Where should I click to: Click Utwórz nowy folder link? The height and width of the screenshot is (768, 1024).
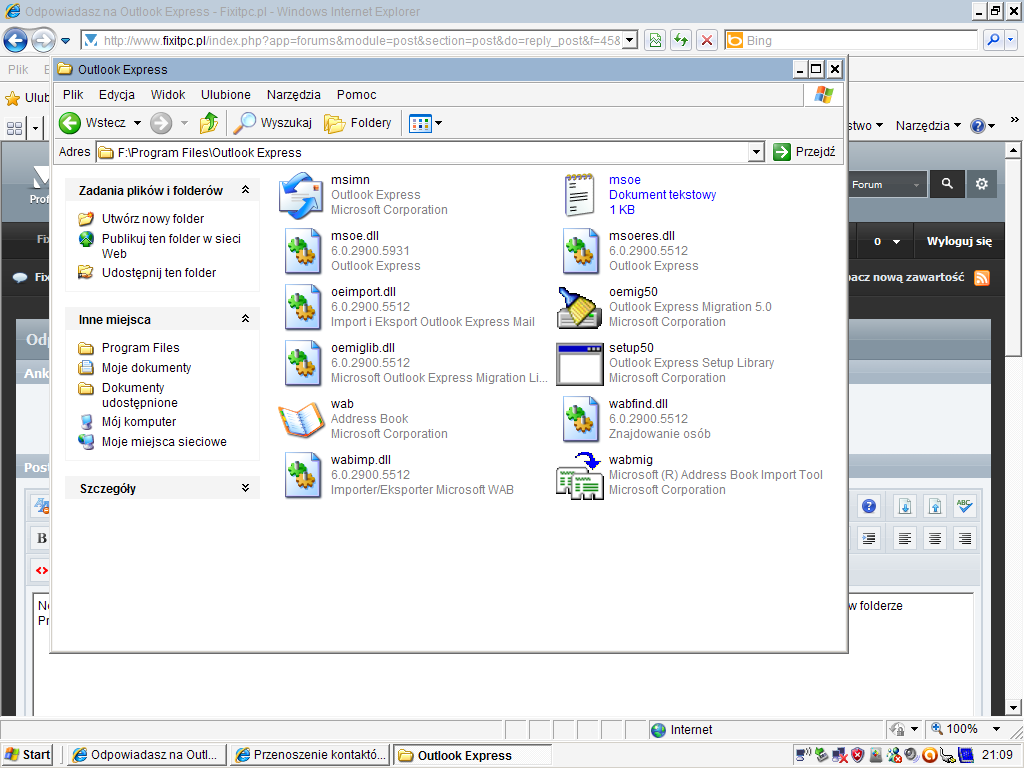[153, 219]
